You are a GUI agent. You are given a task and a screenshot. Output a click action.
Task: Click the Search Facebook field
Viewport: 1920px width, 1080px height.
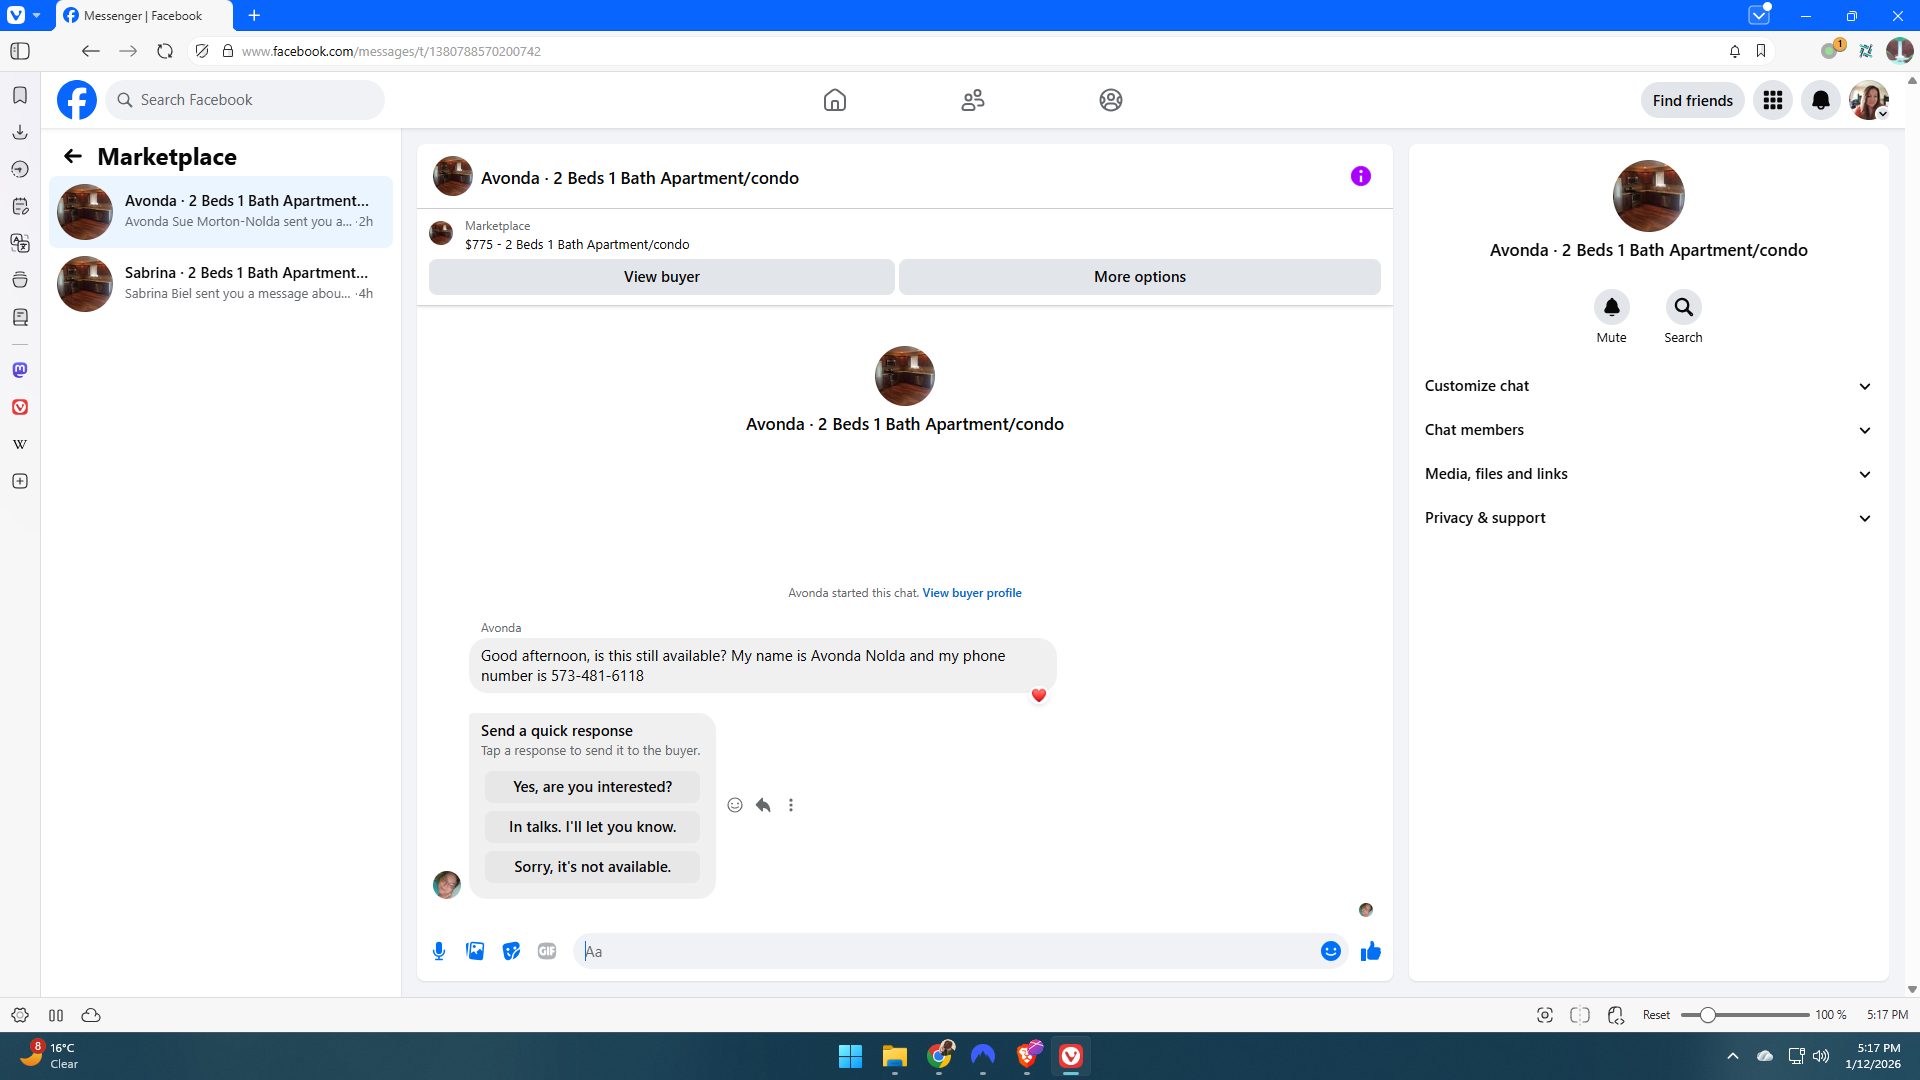pos(245,100)
